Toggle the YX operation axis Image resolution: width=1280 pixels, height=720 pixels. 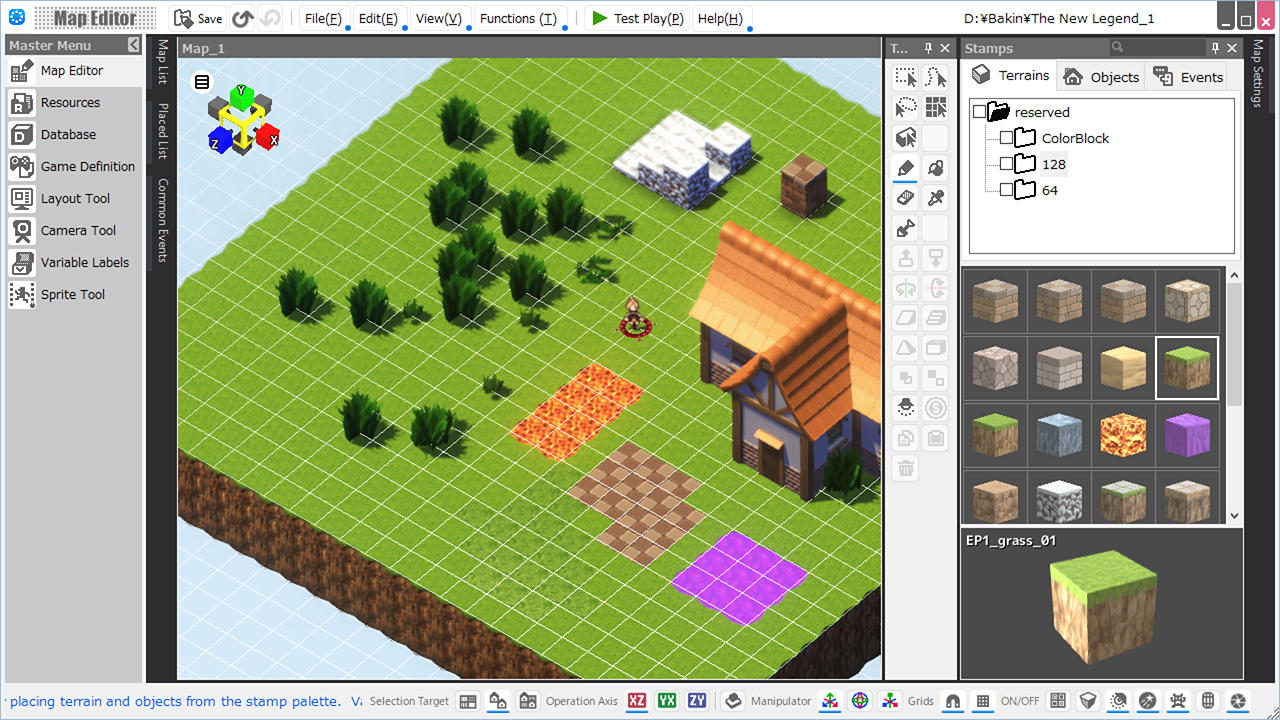pos(667,701)
